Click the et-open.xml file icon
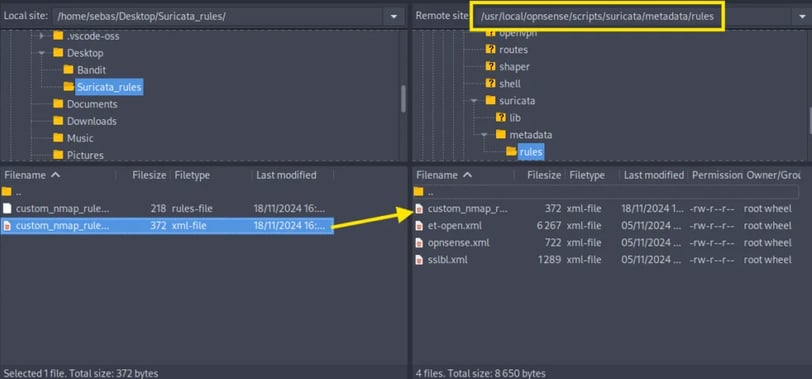 point(419,226)
